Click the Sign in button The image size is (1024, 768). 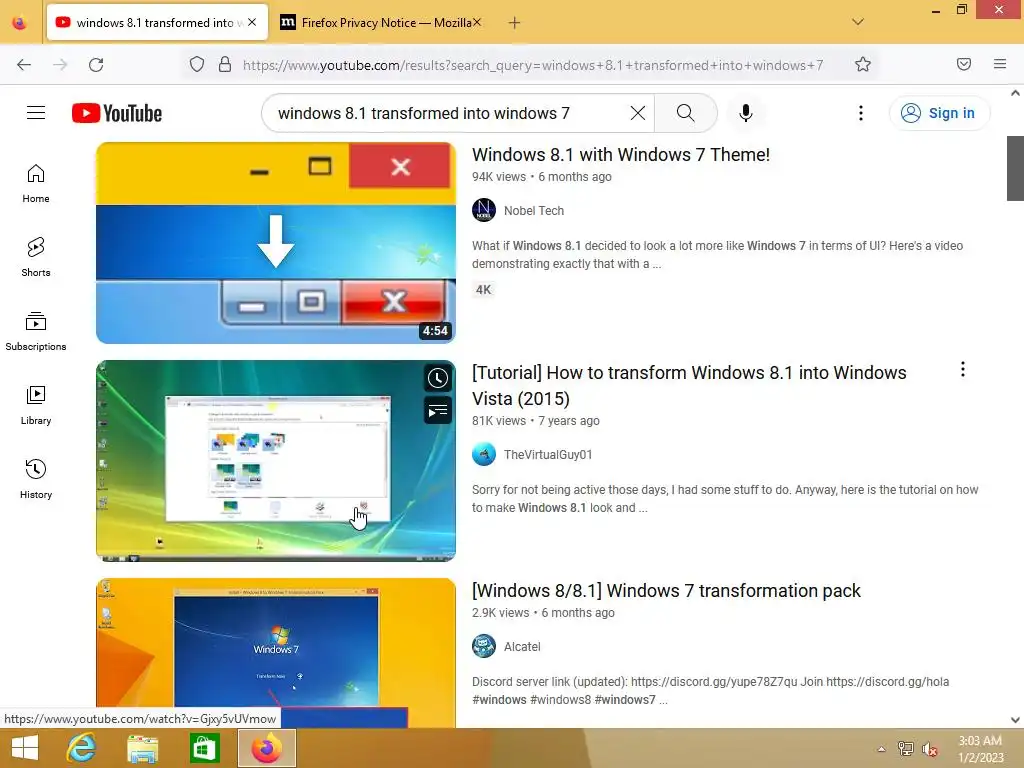(x=939, y=113)
